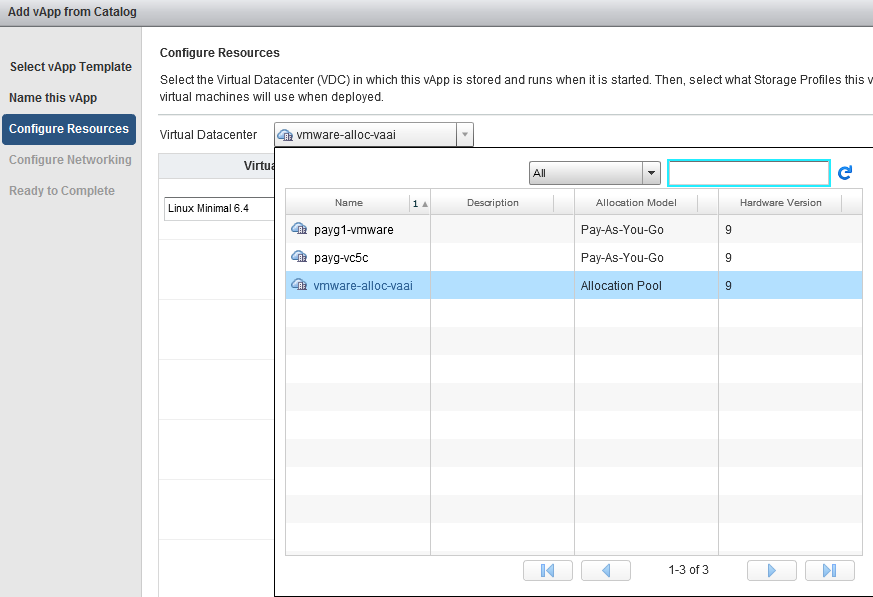Select the Configure Resources step
Screen dimensions: 873x597
click(69, 129)
